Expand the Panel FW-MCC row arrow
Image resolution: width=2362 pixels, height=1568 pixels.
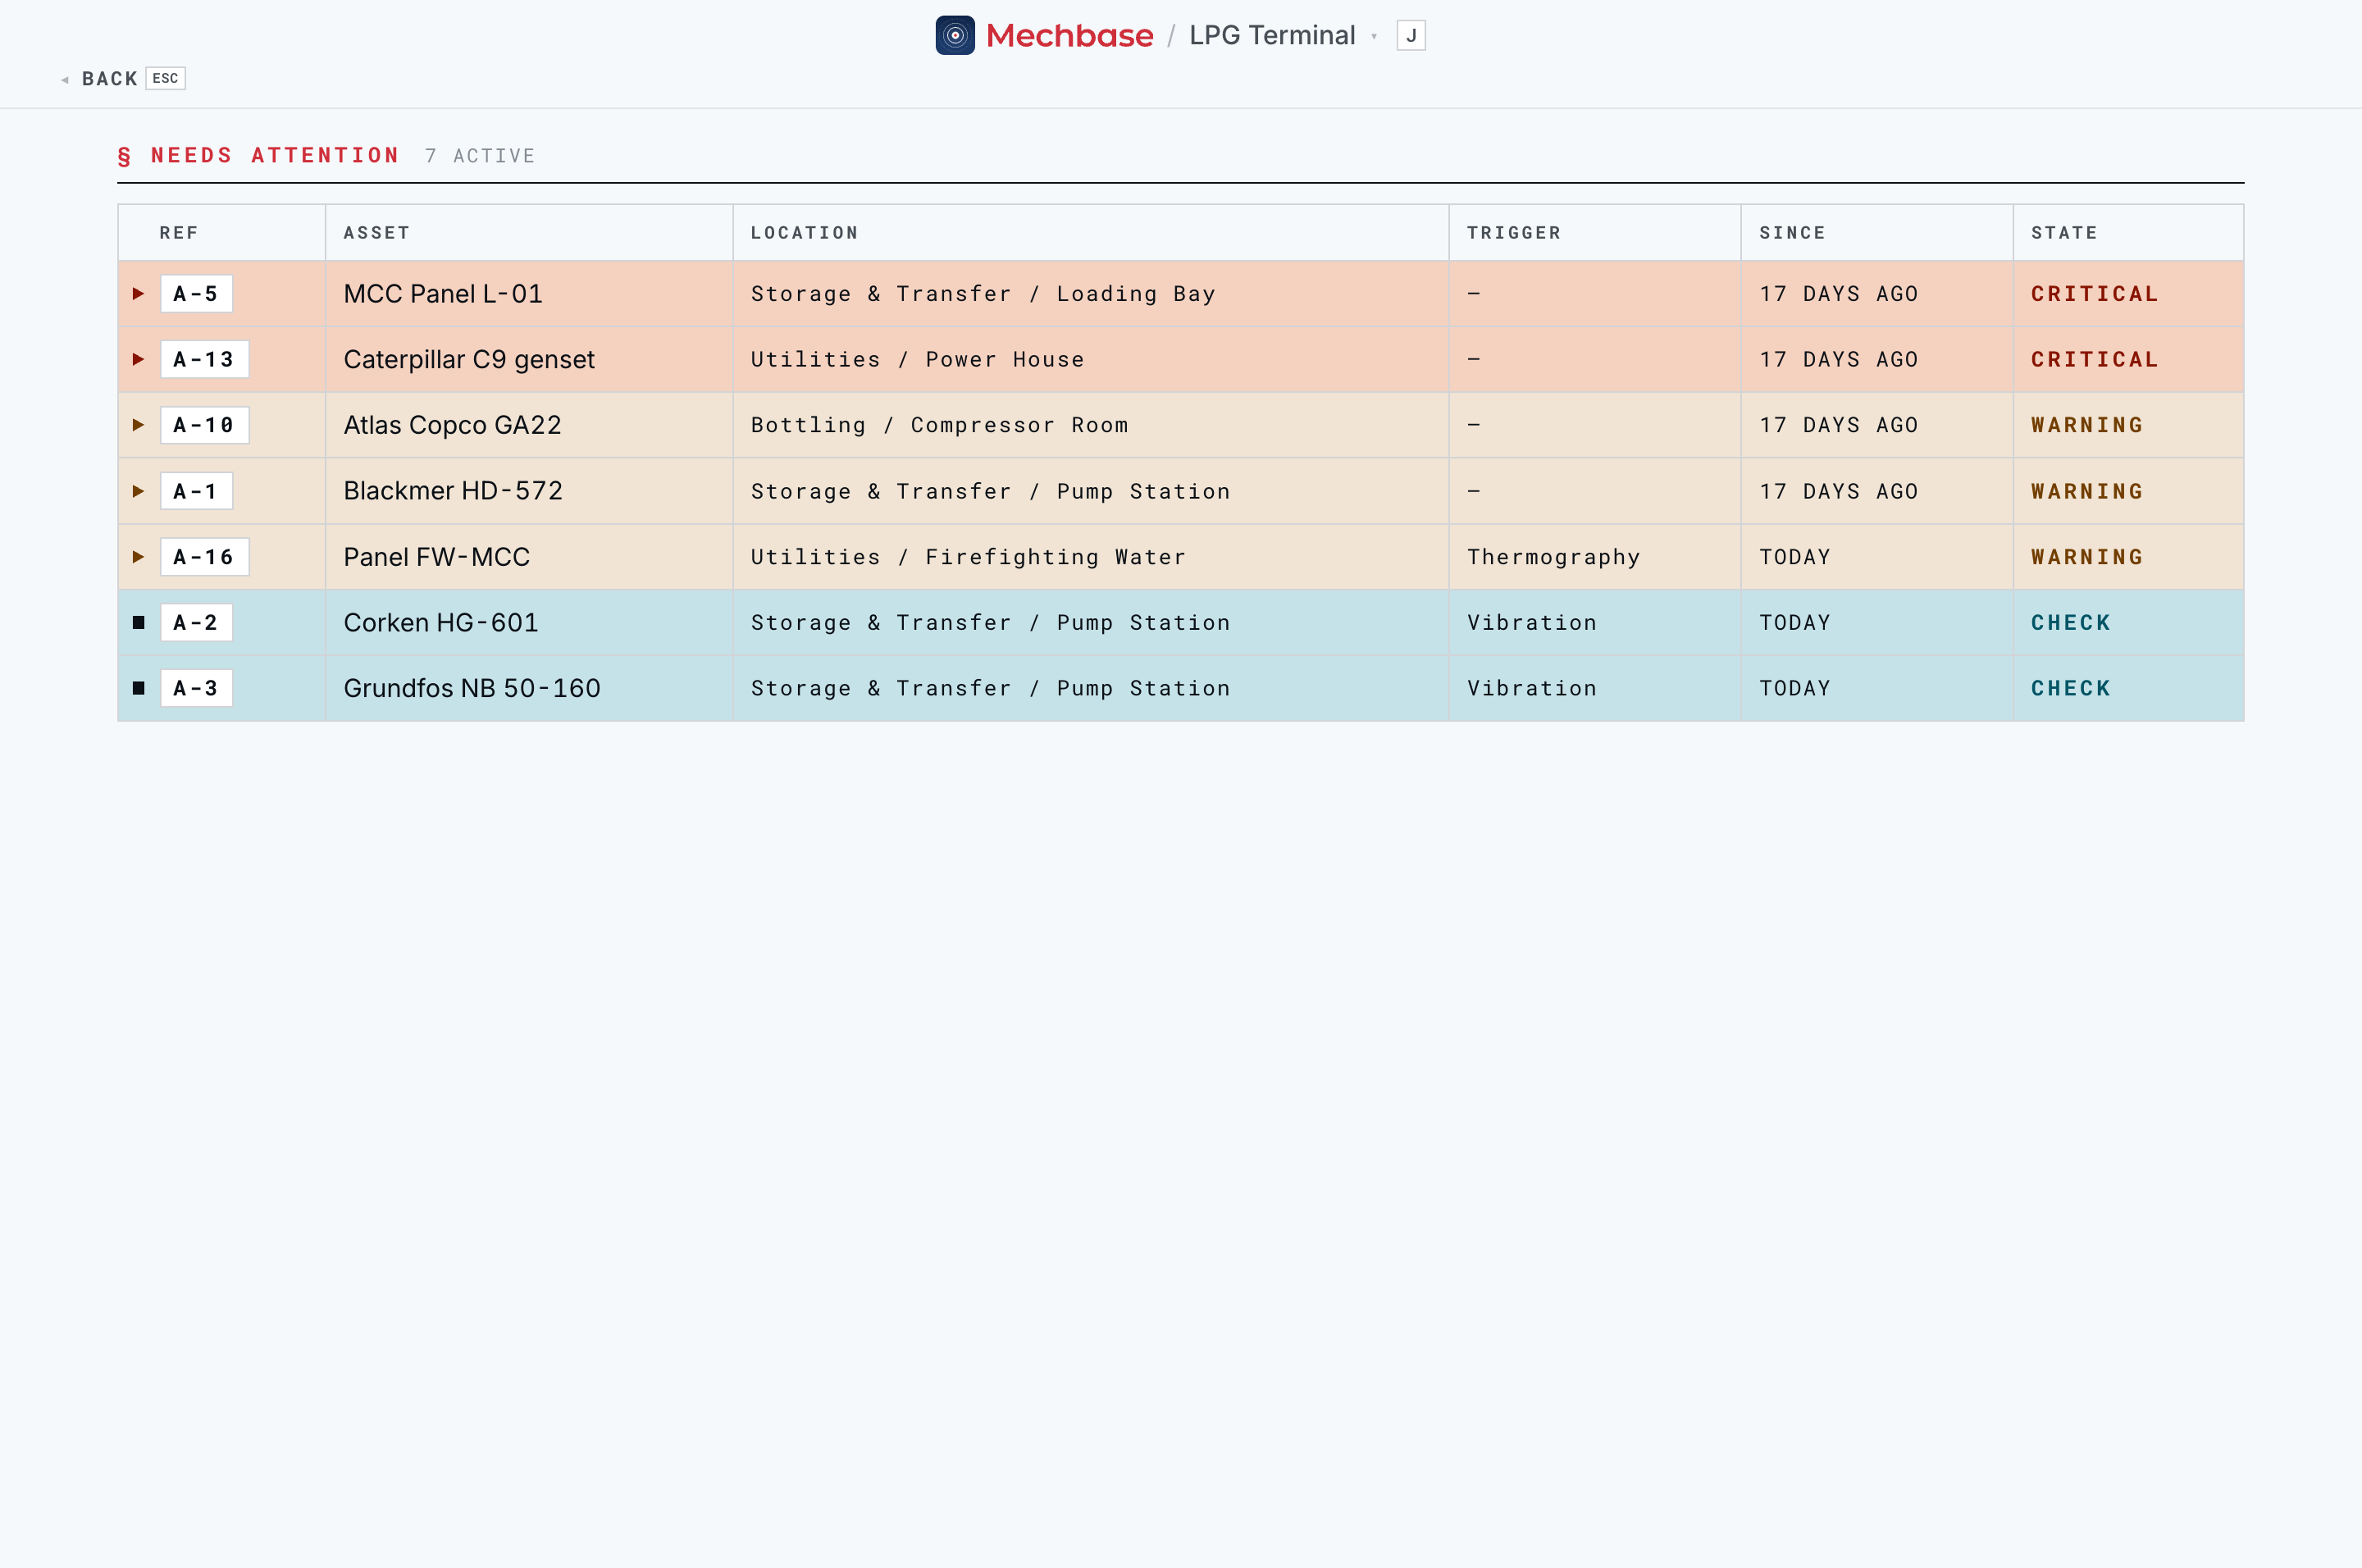(139, 557)
